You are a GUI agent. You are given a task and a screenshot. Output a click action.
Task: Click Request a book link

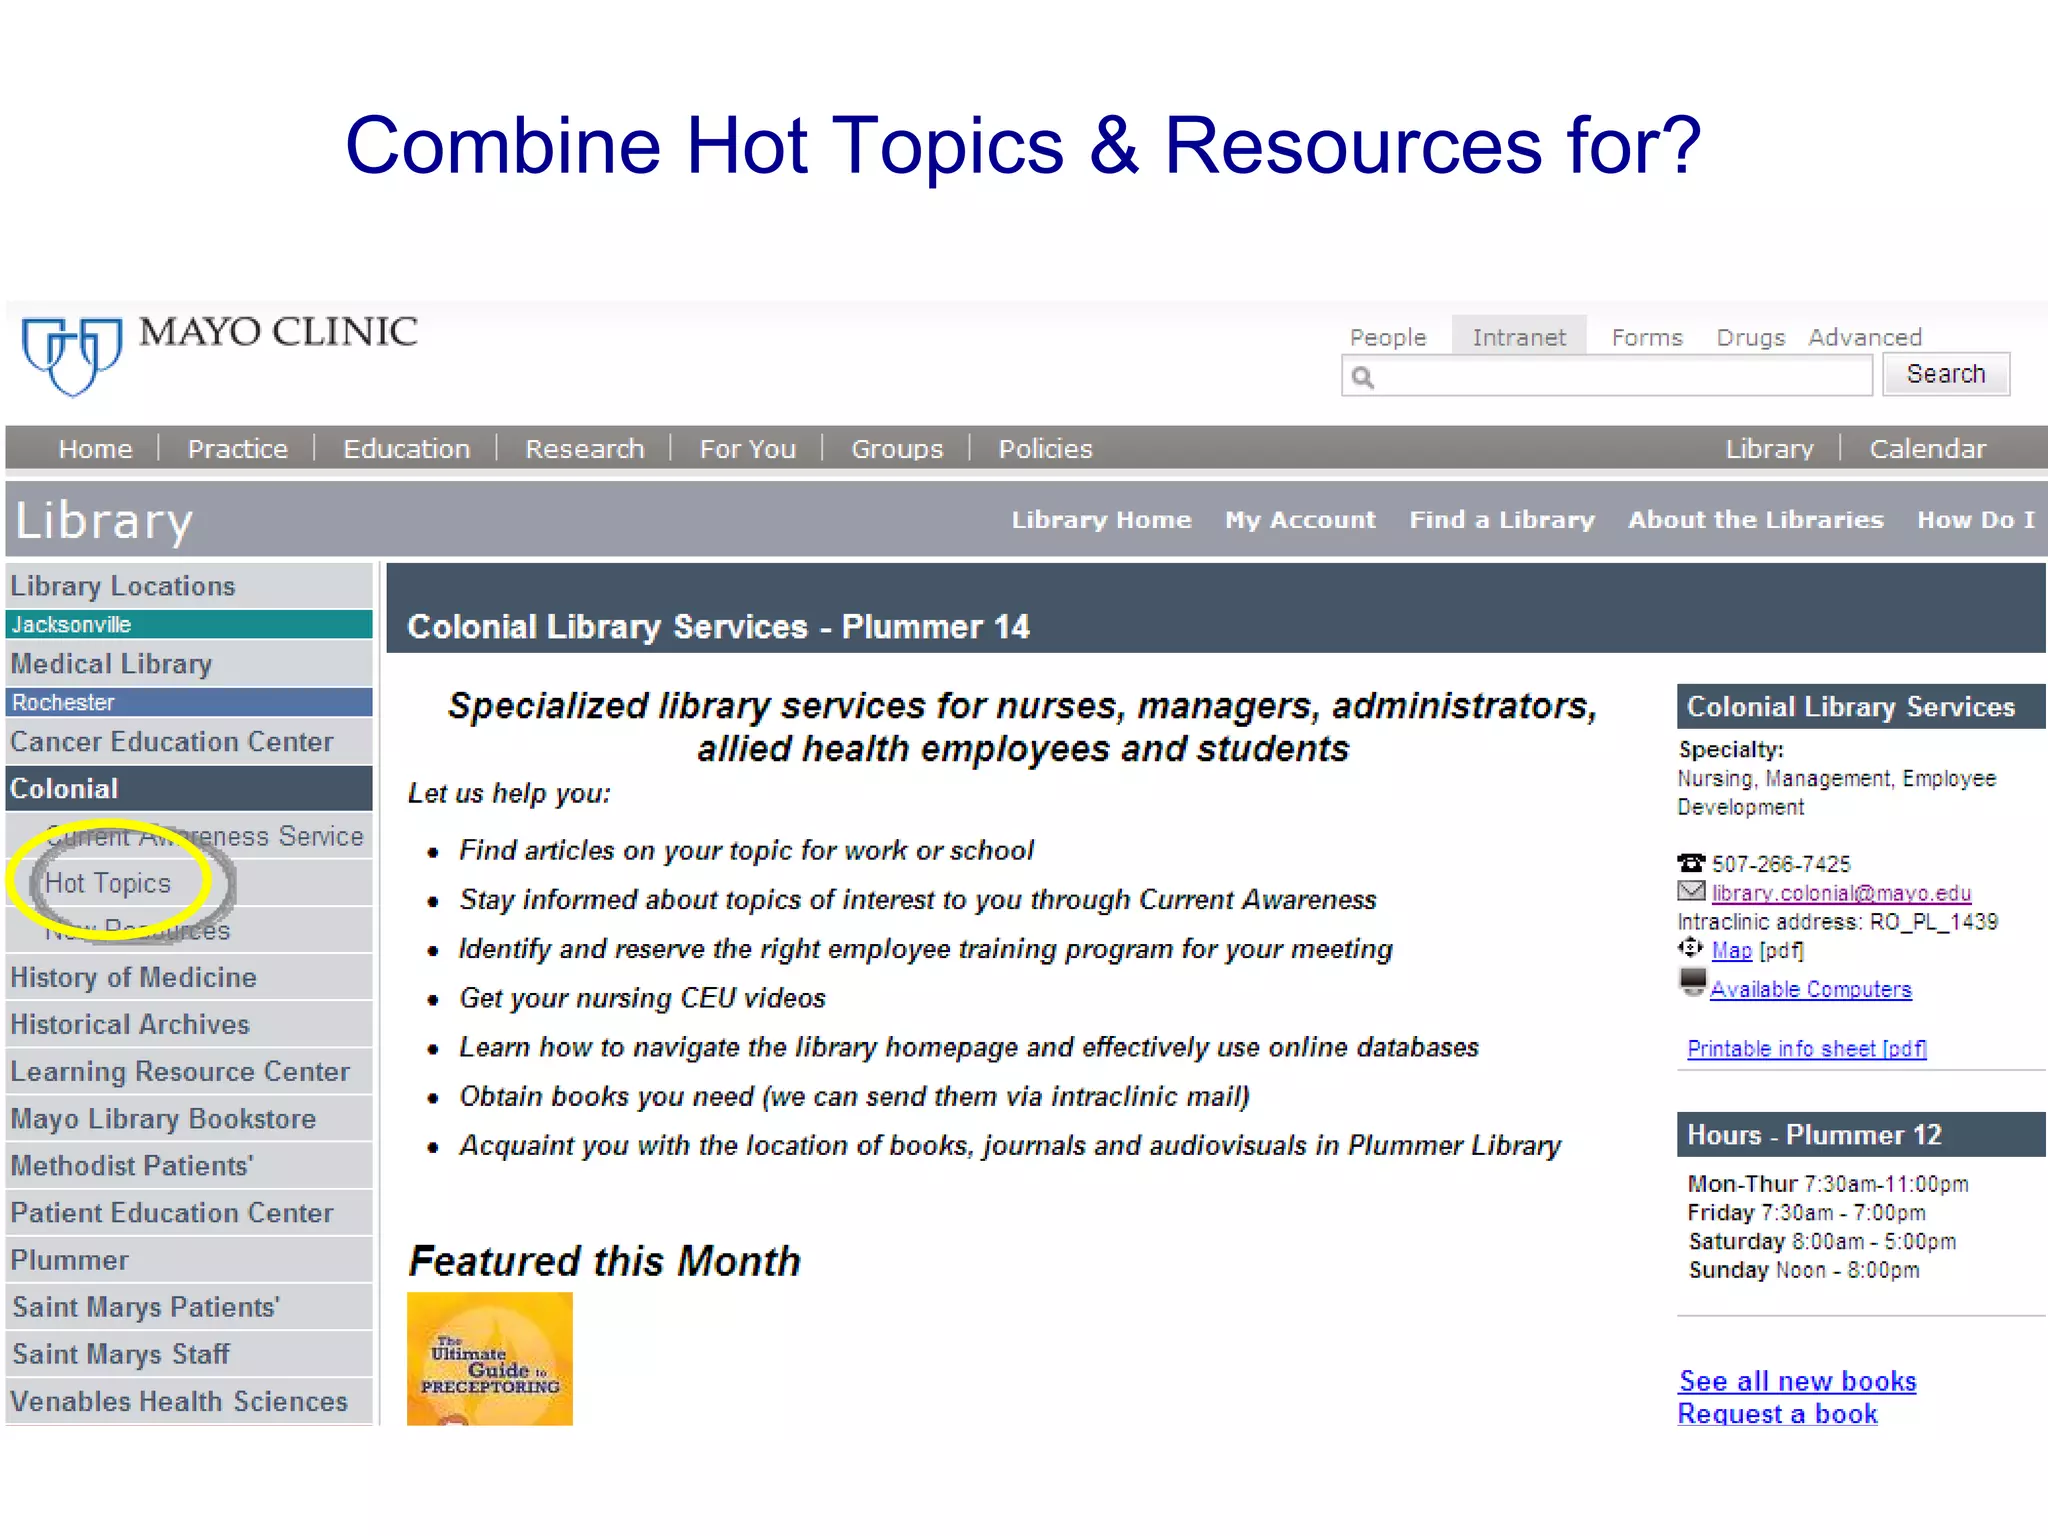(x=1777, y=1413)
